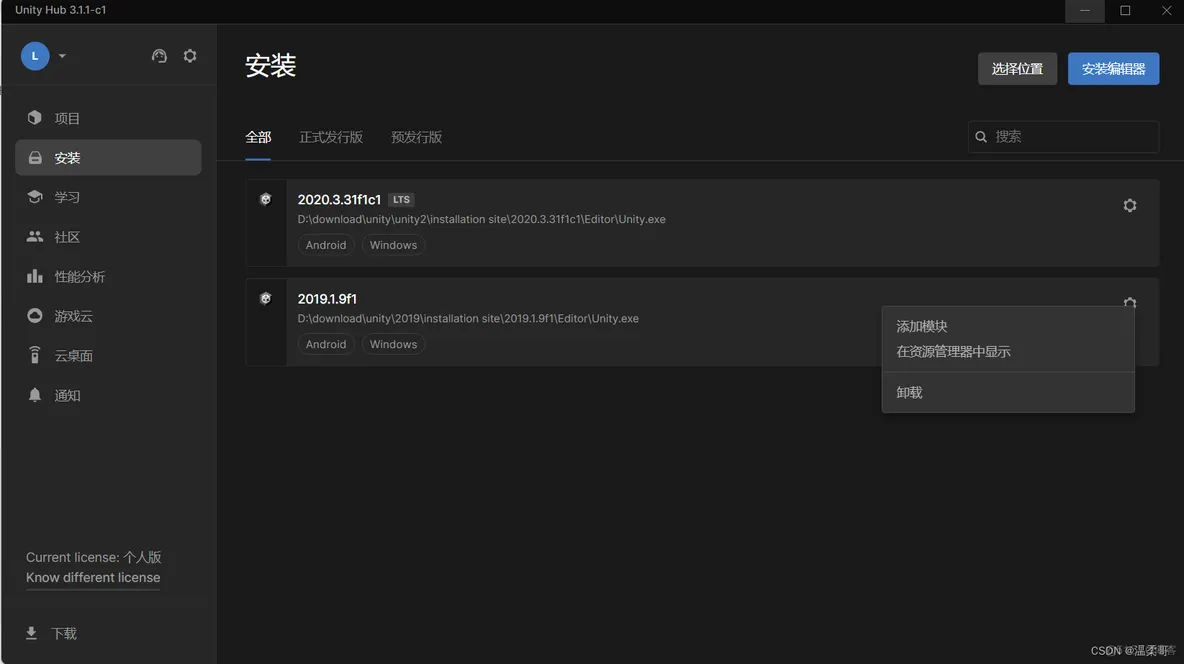The image size is (1184, 664).
Task: Maximize the Unity Hub window
Action: point(1125,11)
